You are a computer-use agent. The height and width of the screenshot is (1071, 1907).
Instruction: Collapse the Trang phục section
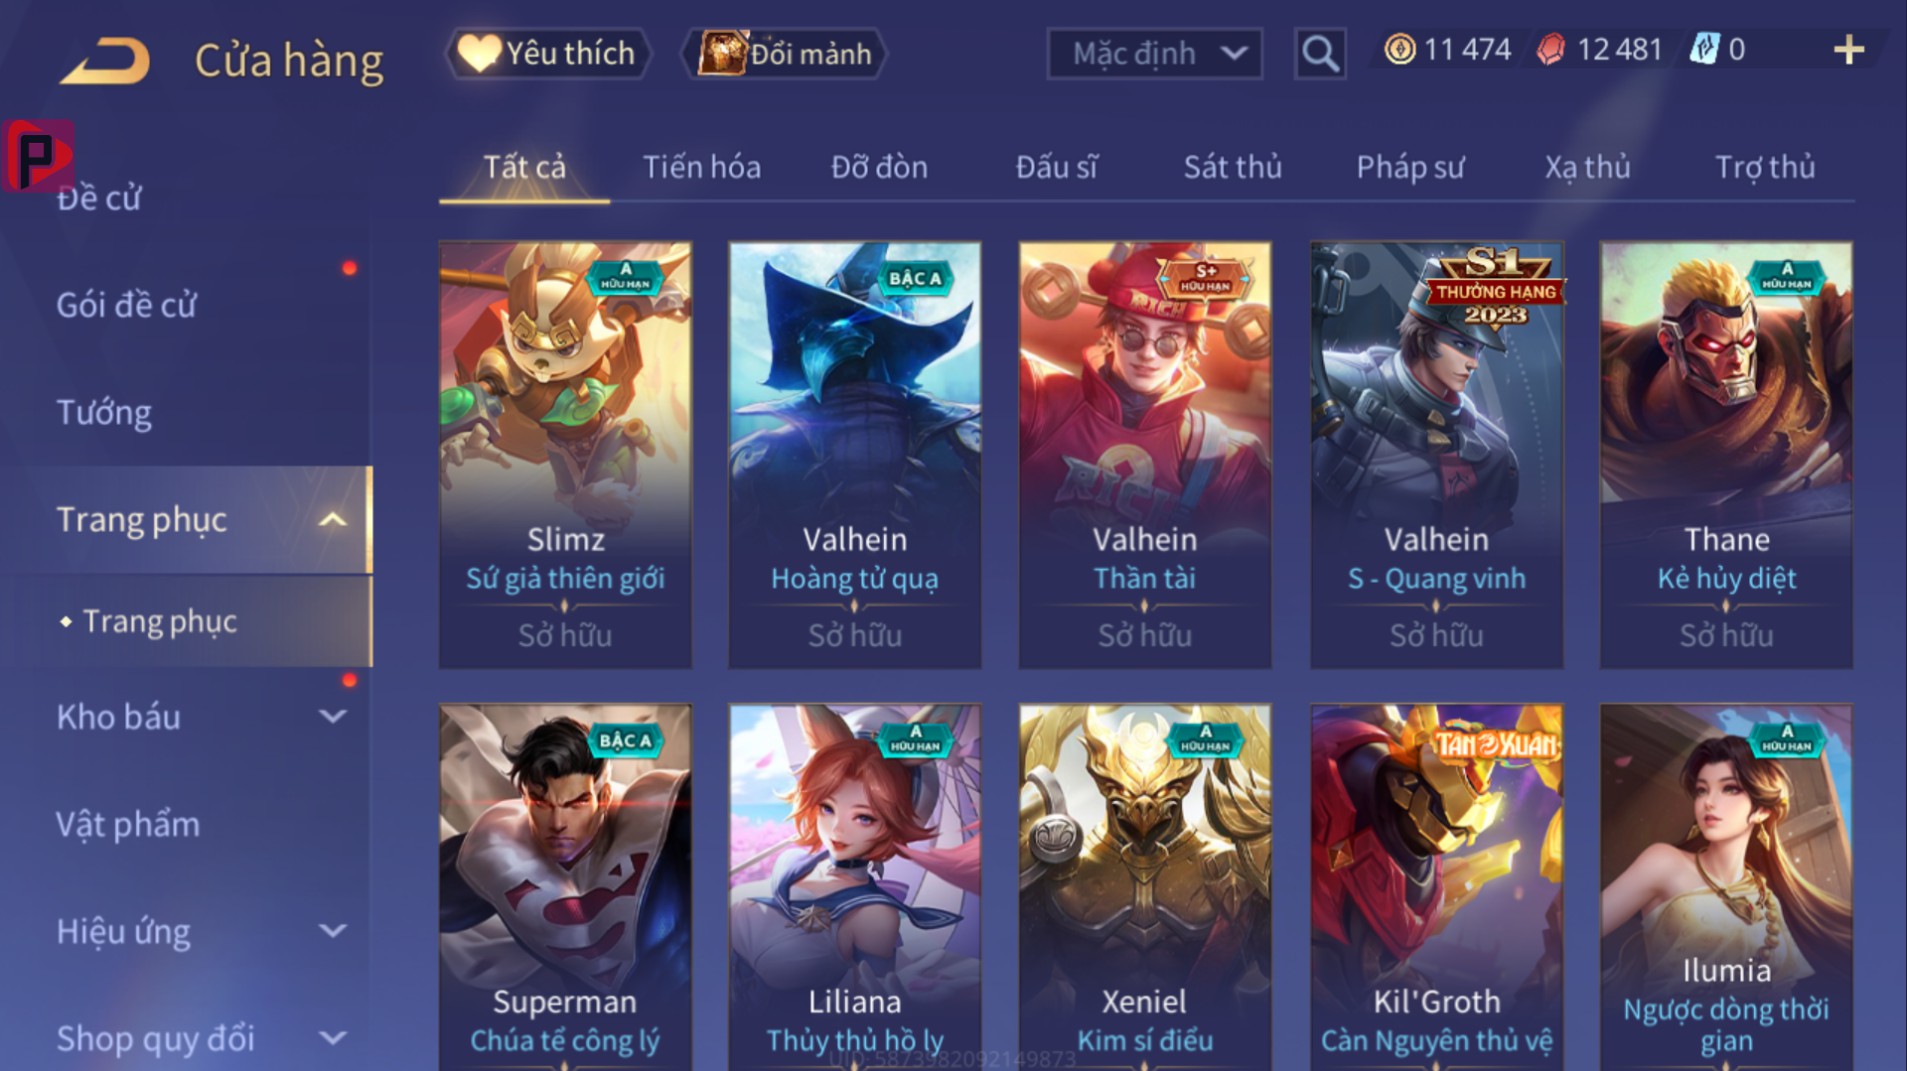[332, 520]
